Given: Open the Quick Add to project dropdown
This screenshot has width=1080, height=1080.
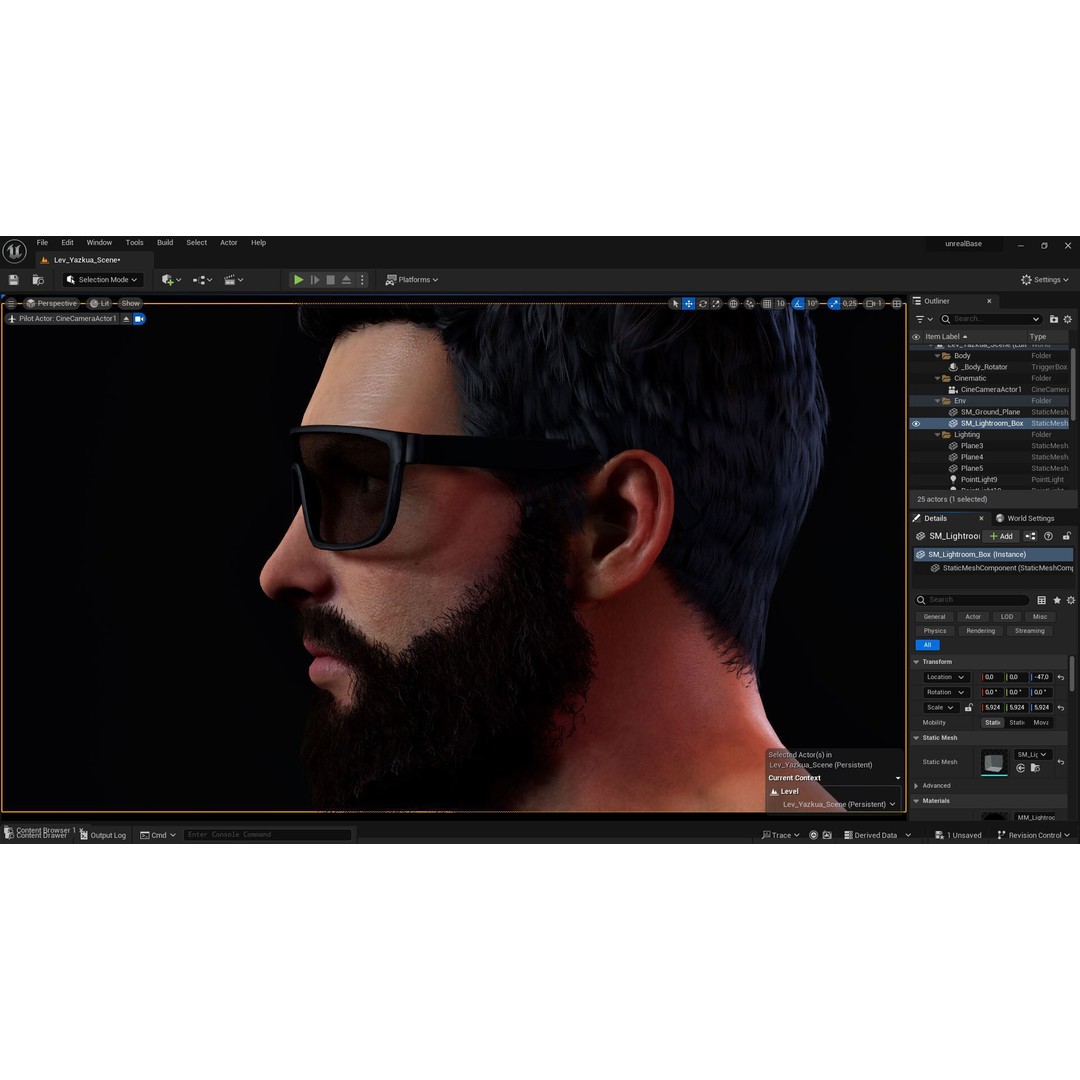Looking at the screenshot, I should (x=171, y=280).
